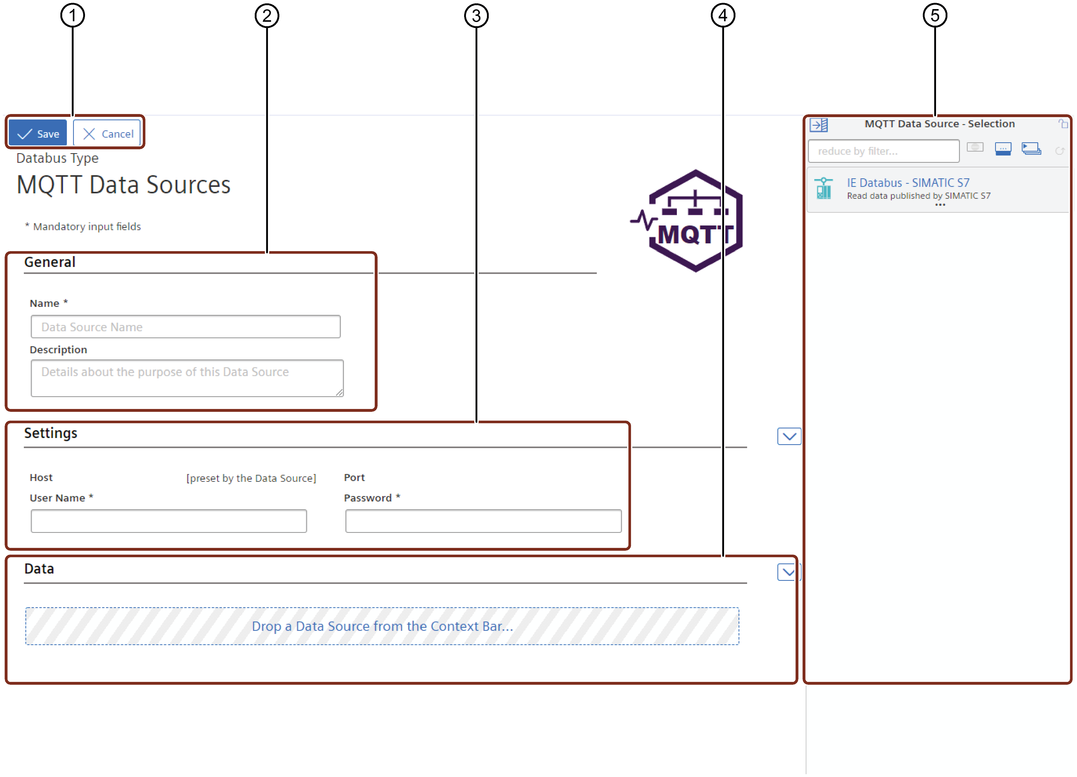Select the list view with details icon

1003,149
